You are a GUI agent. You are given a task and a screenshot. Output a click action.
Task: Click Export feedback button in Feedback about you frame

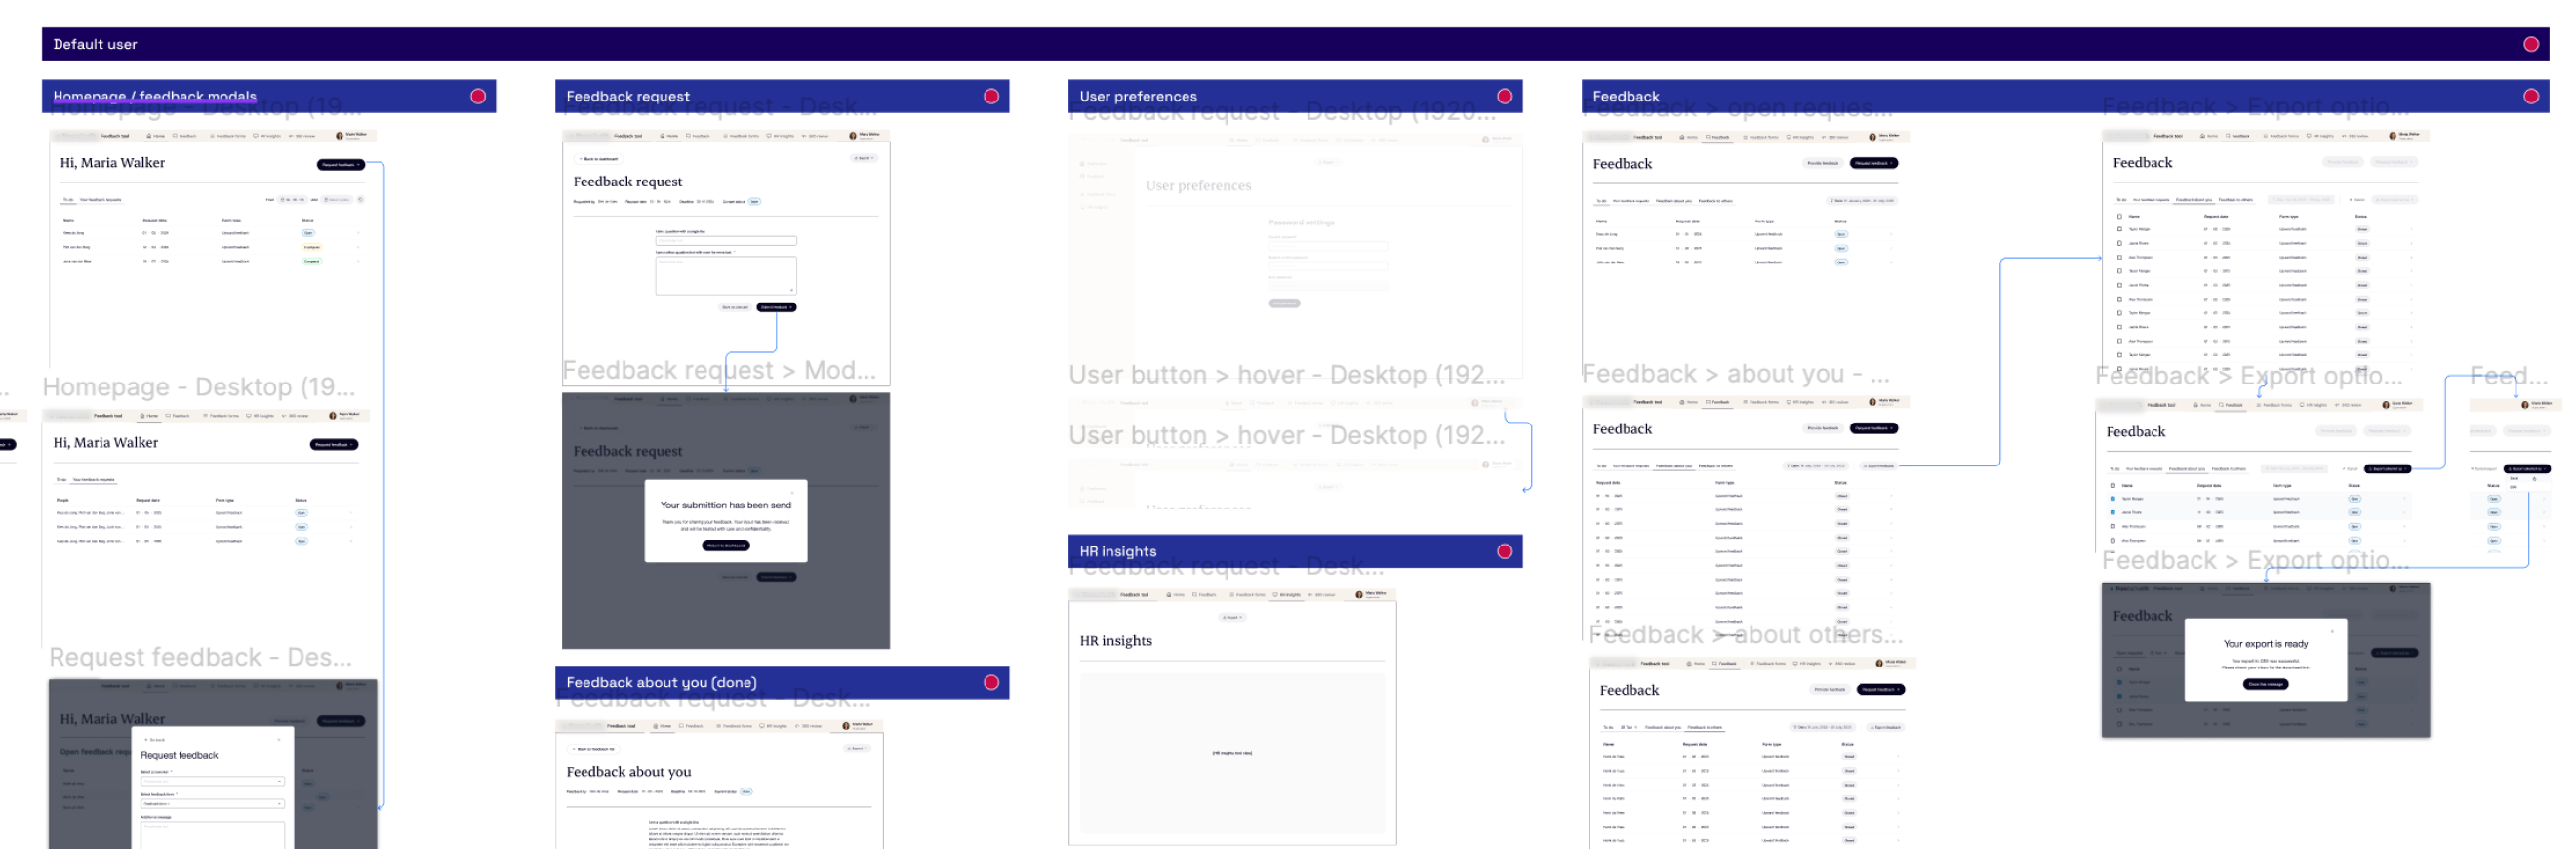1878,466
